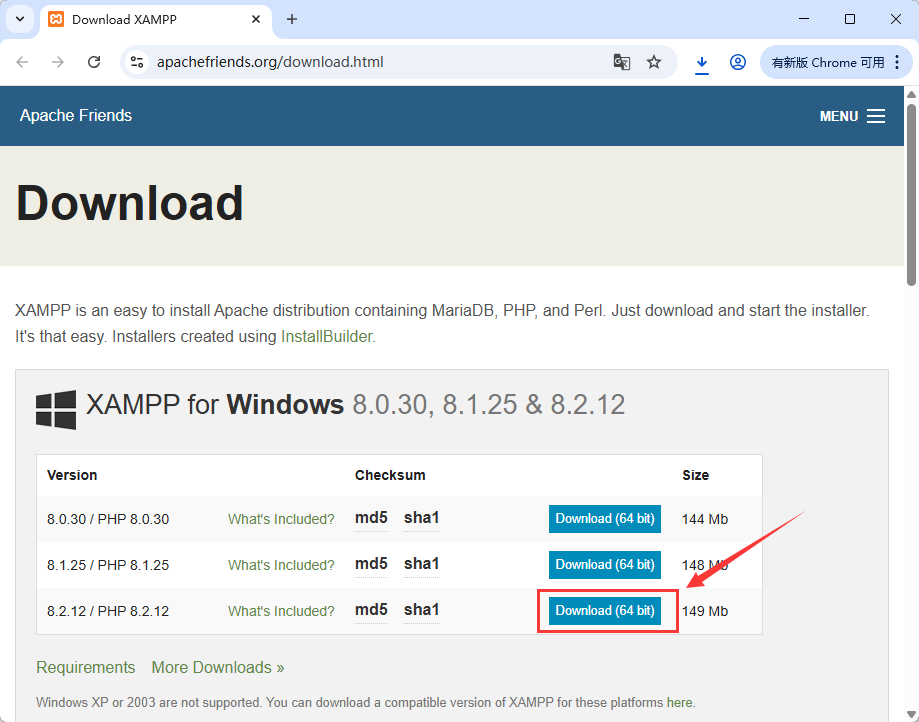
Task: Click the XAMPP for Windows heading
Action: point(356,405)
